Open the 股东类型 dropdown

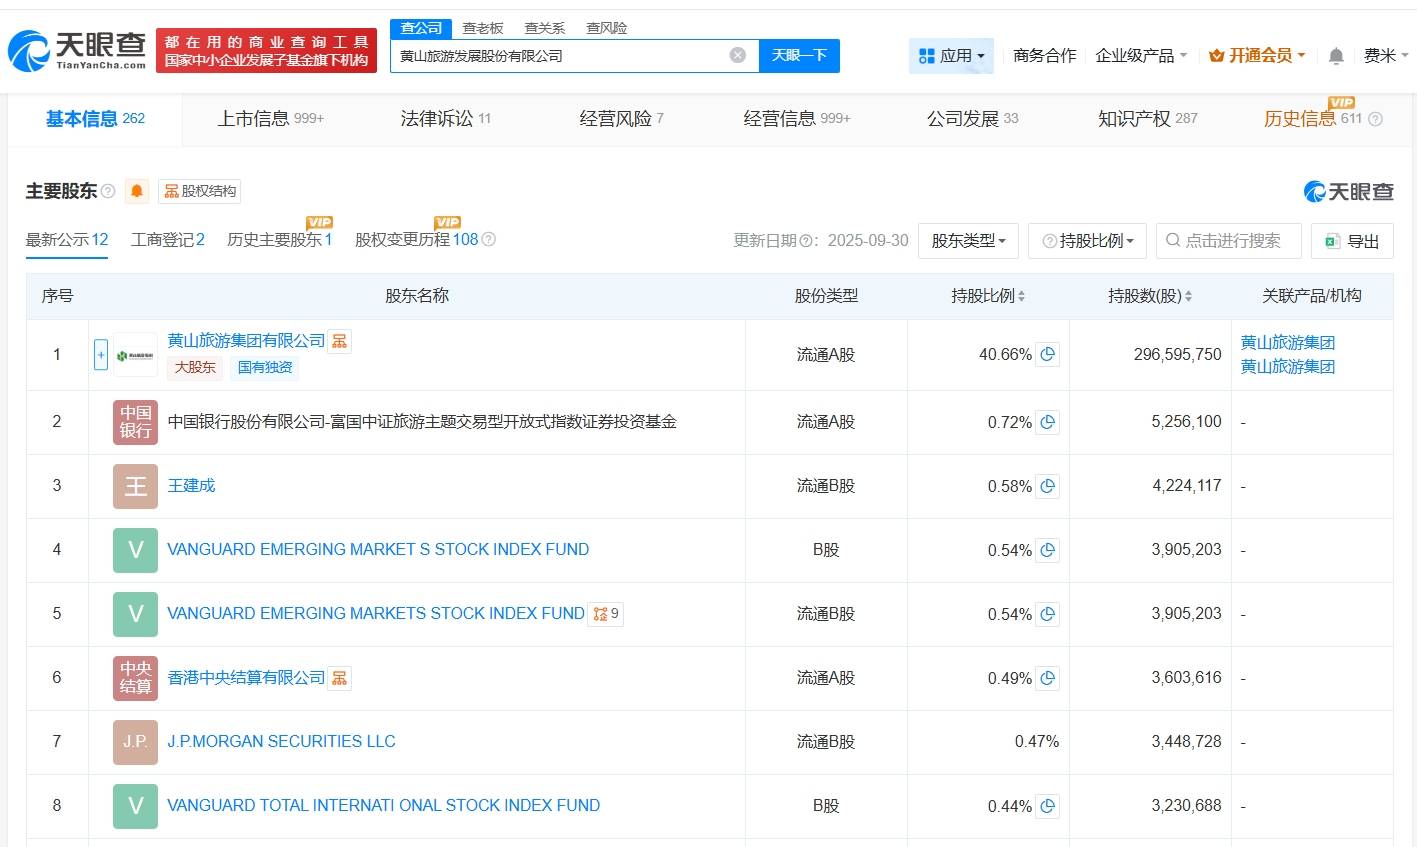967,241
